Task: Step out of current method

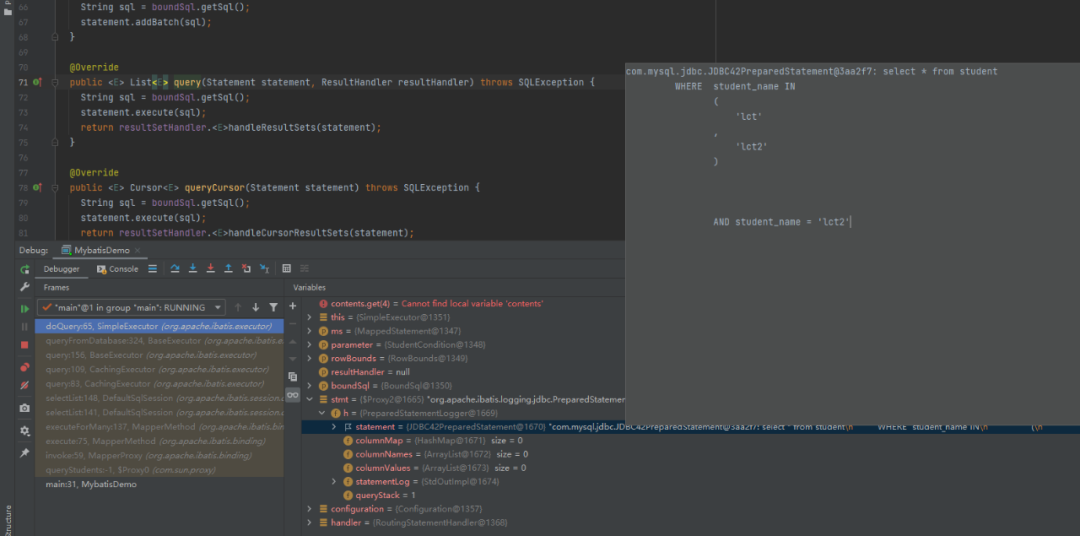Action: pos(228,269)
